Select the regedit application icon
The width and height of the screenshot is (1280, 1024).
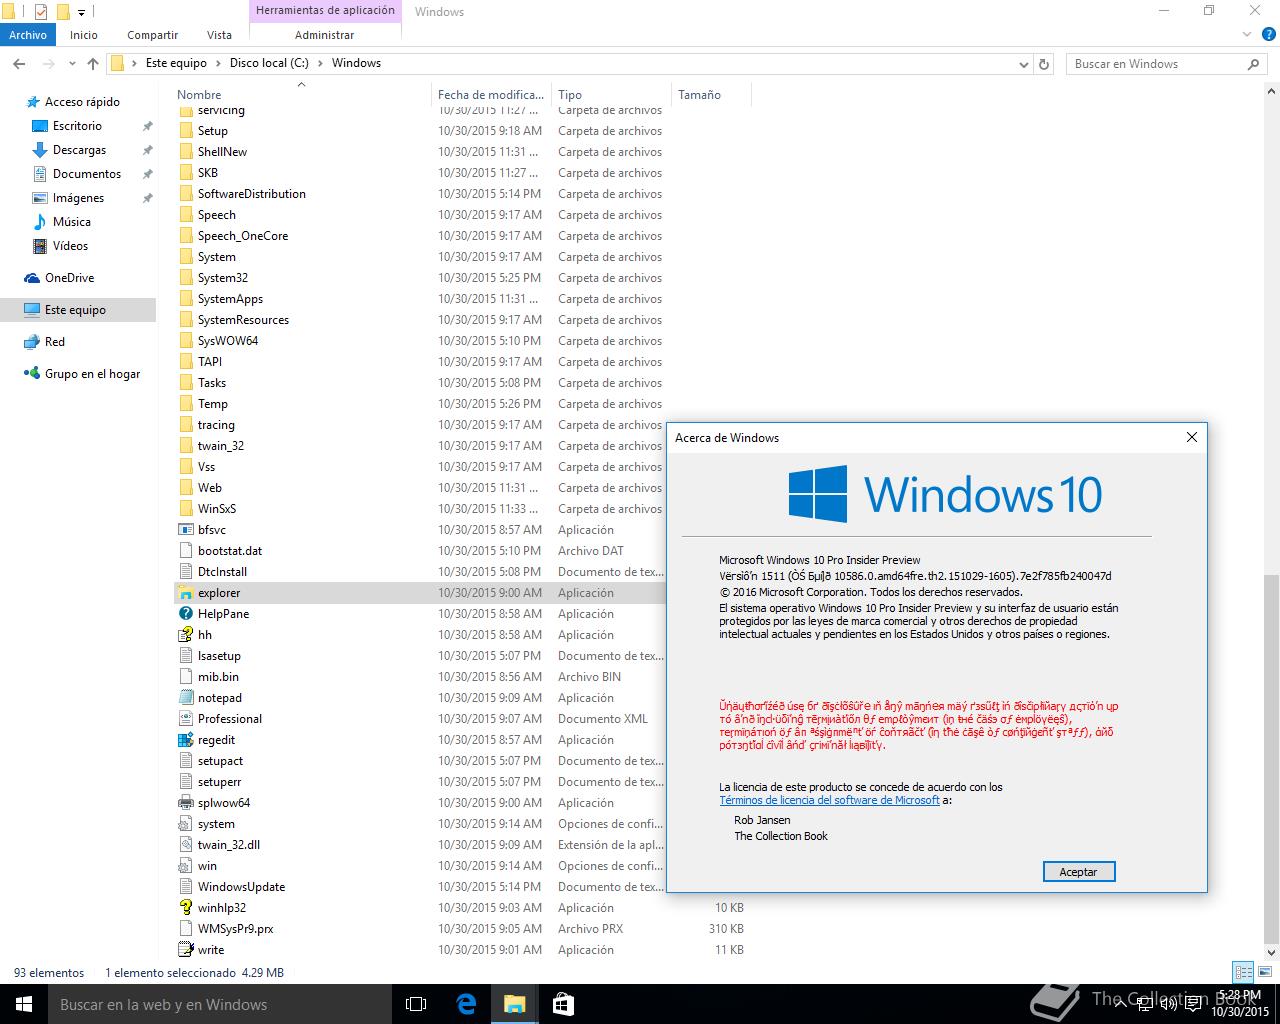coord(185,740)
